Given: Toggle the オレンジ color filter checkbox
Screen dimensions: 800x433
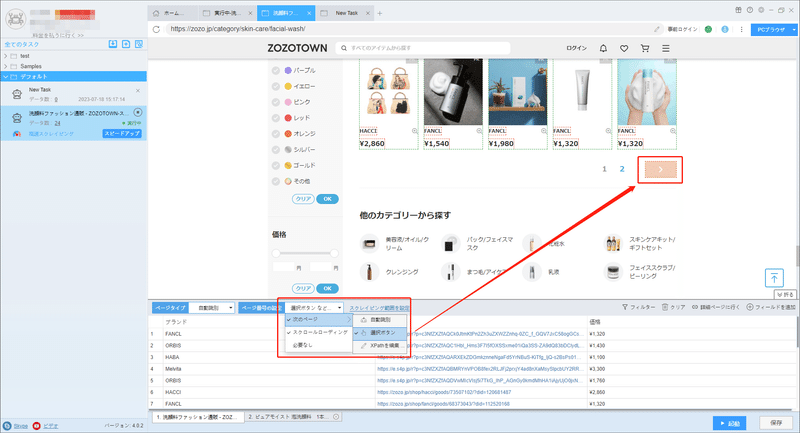Looking at the screenshot, I should click(x=276, y=134).
